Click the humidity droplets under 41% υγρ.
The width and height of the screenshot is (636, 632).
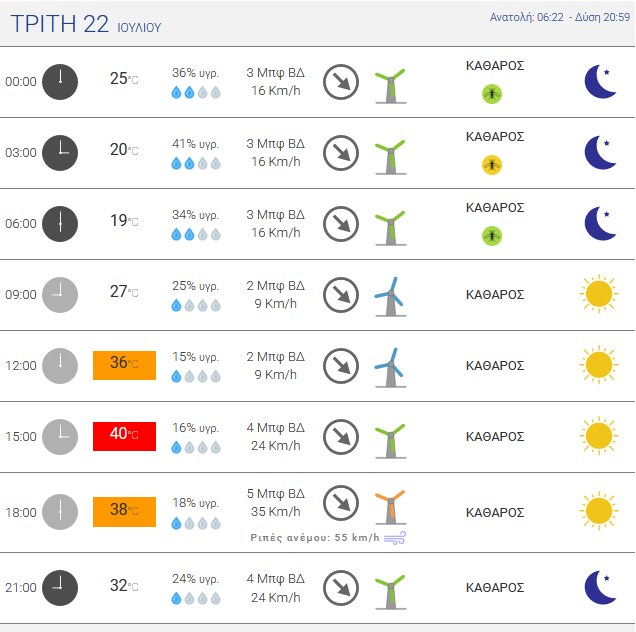tap(196, 163)
